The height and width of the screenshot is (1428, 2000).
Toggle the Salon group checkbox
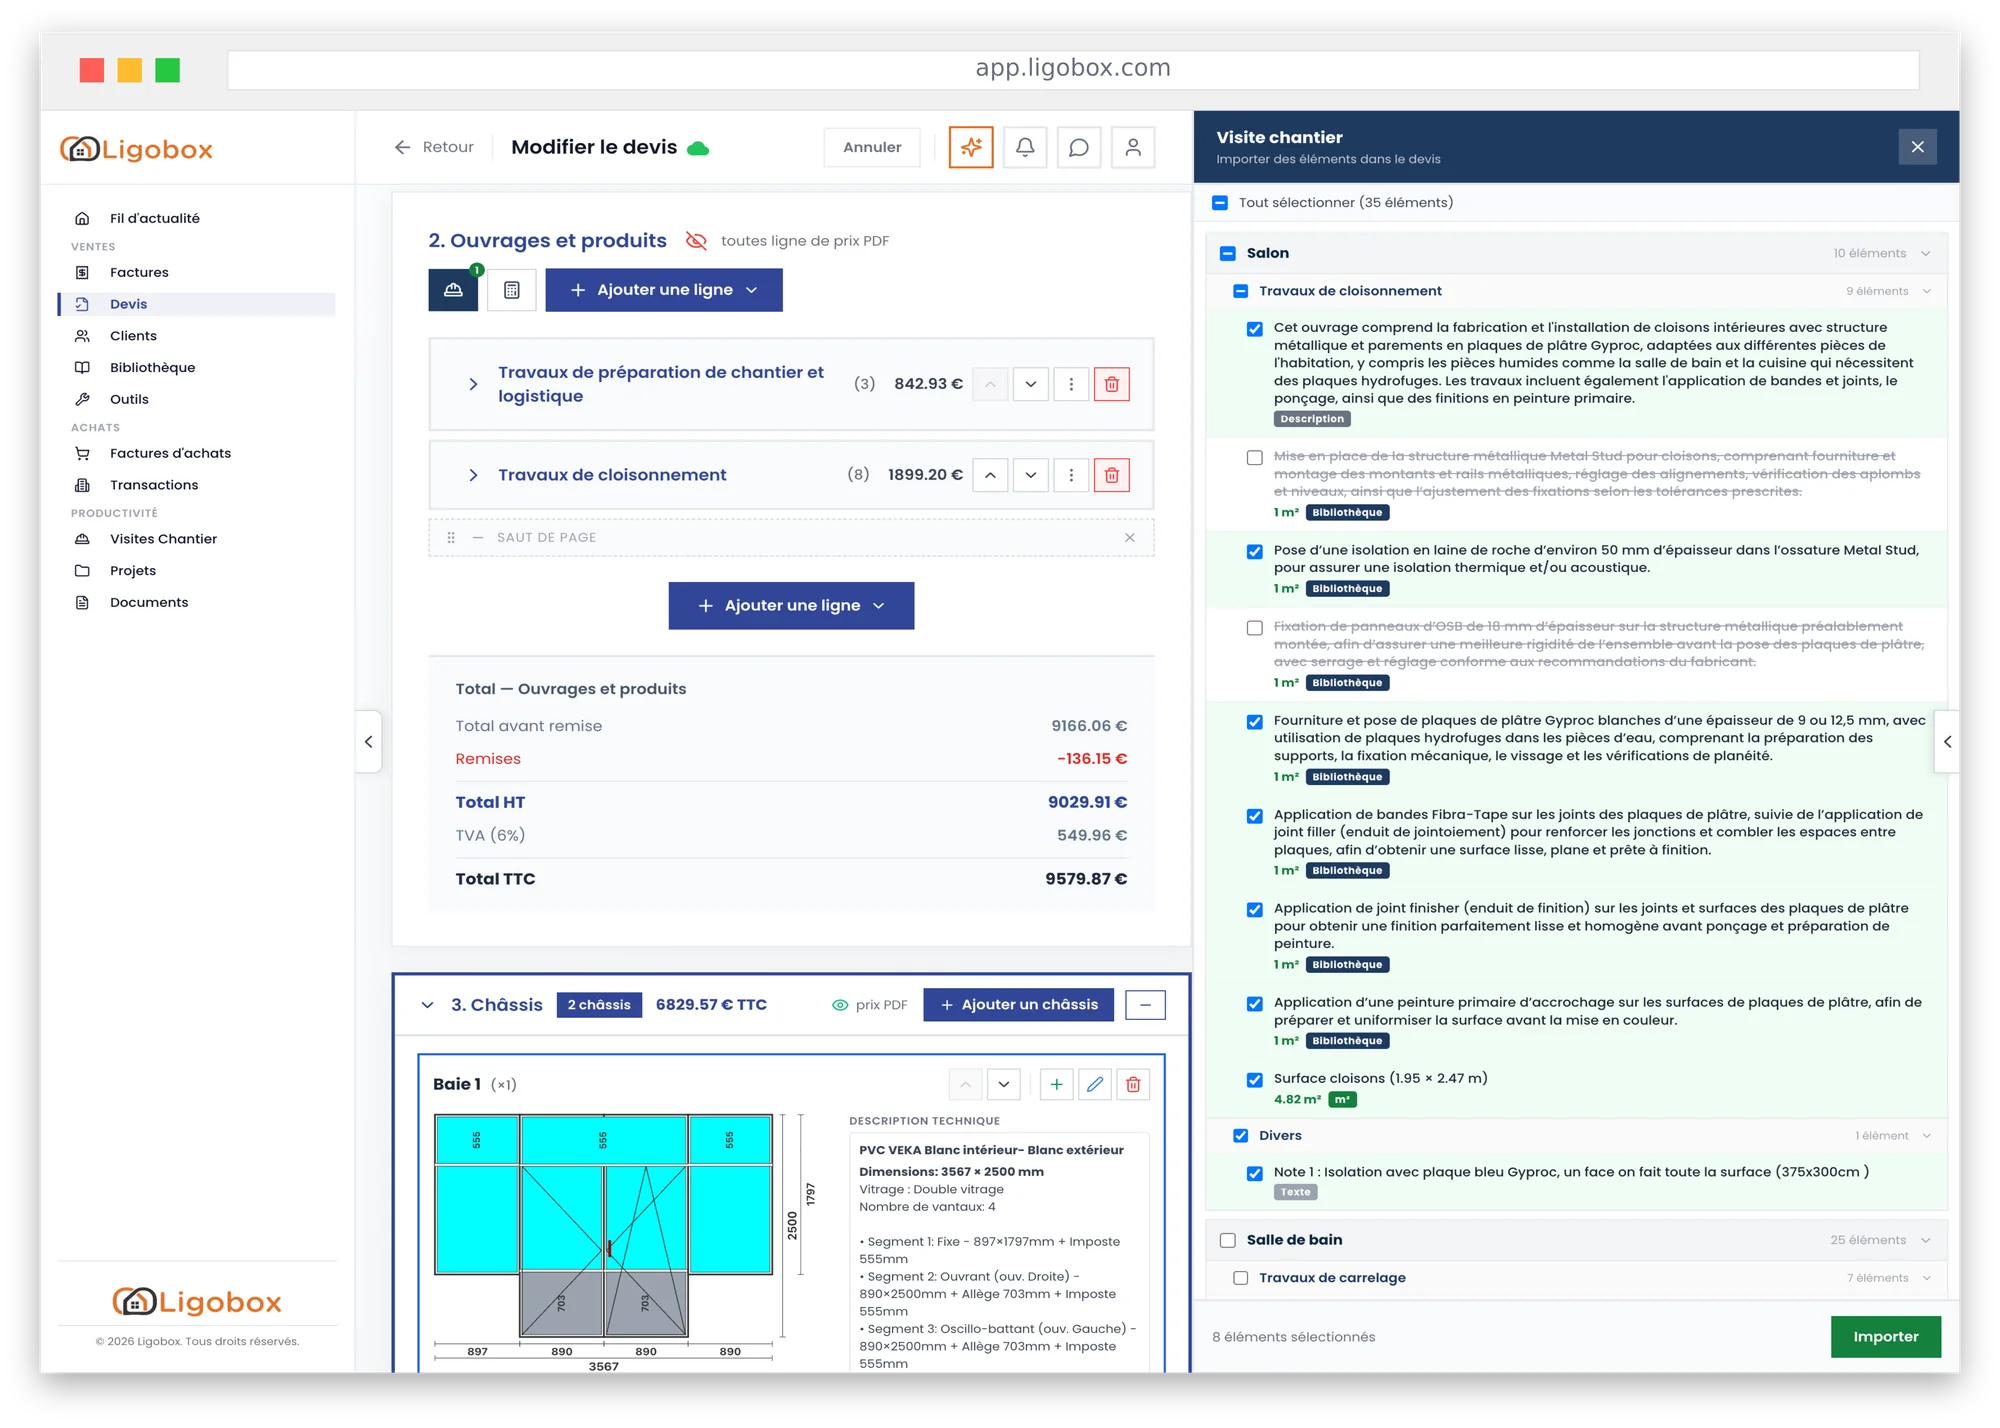tap(1228, 254)
